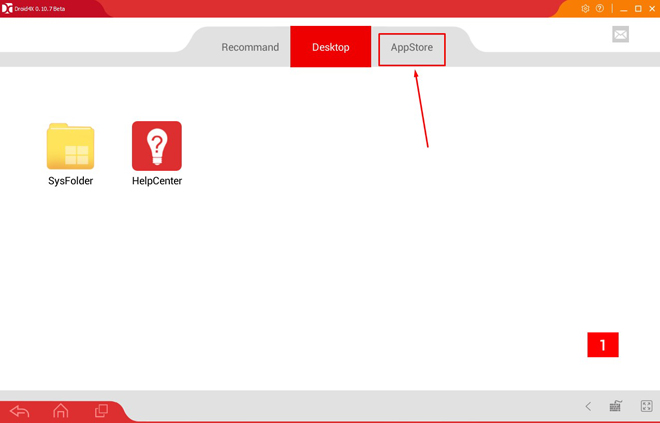The image size is (660, 423).
Task: Maximize the DroidX window
Action: (638, 9)
